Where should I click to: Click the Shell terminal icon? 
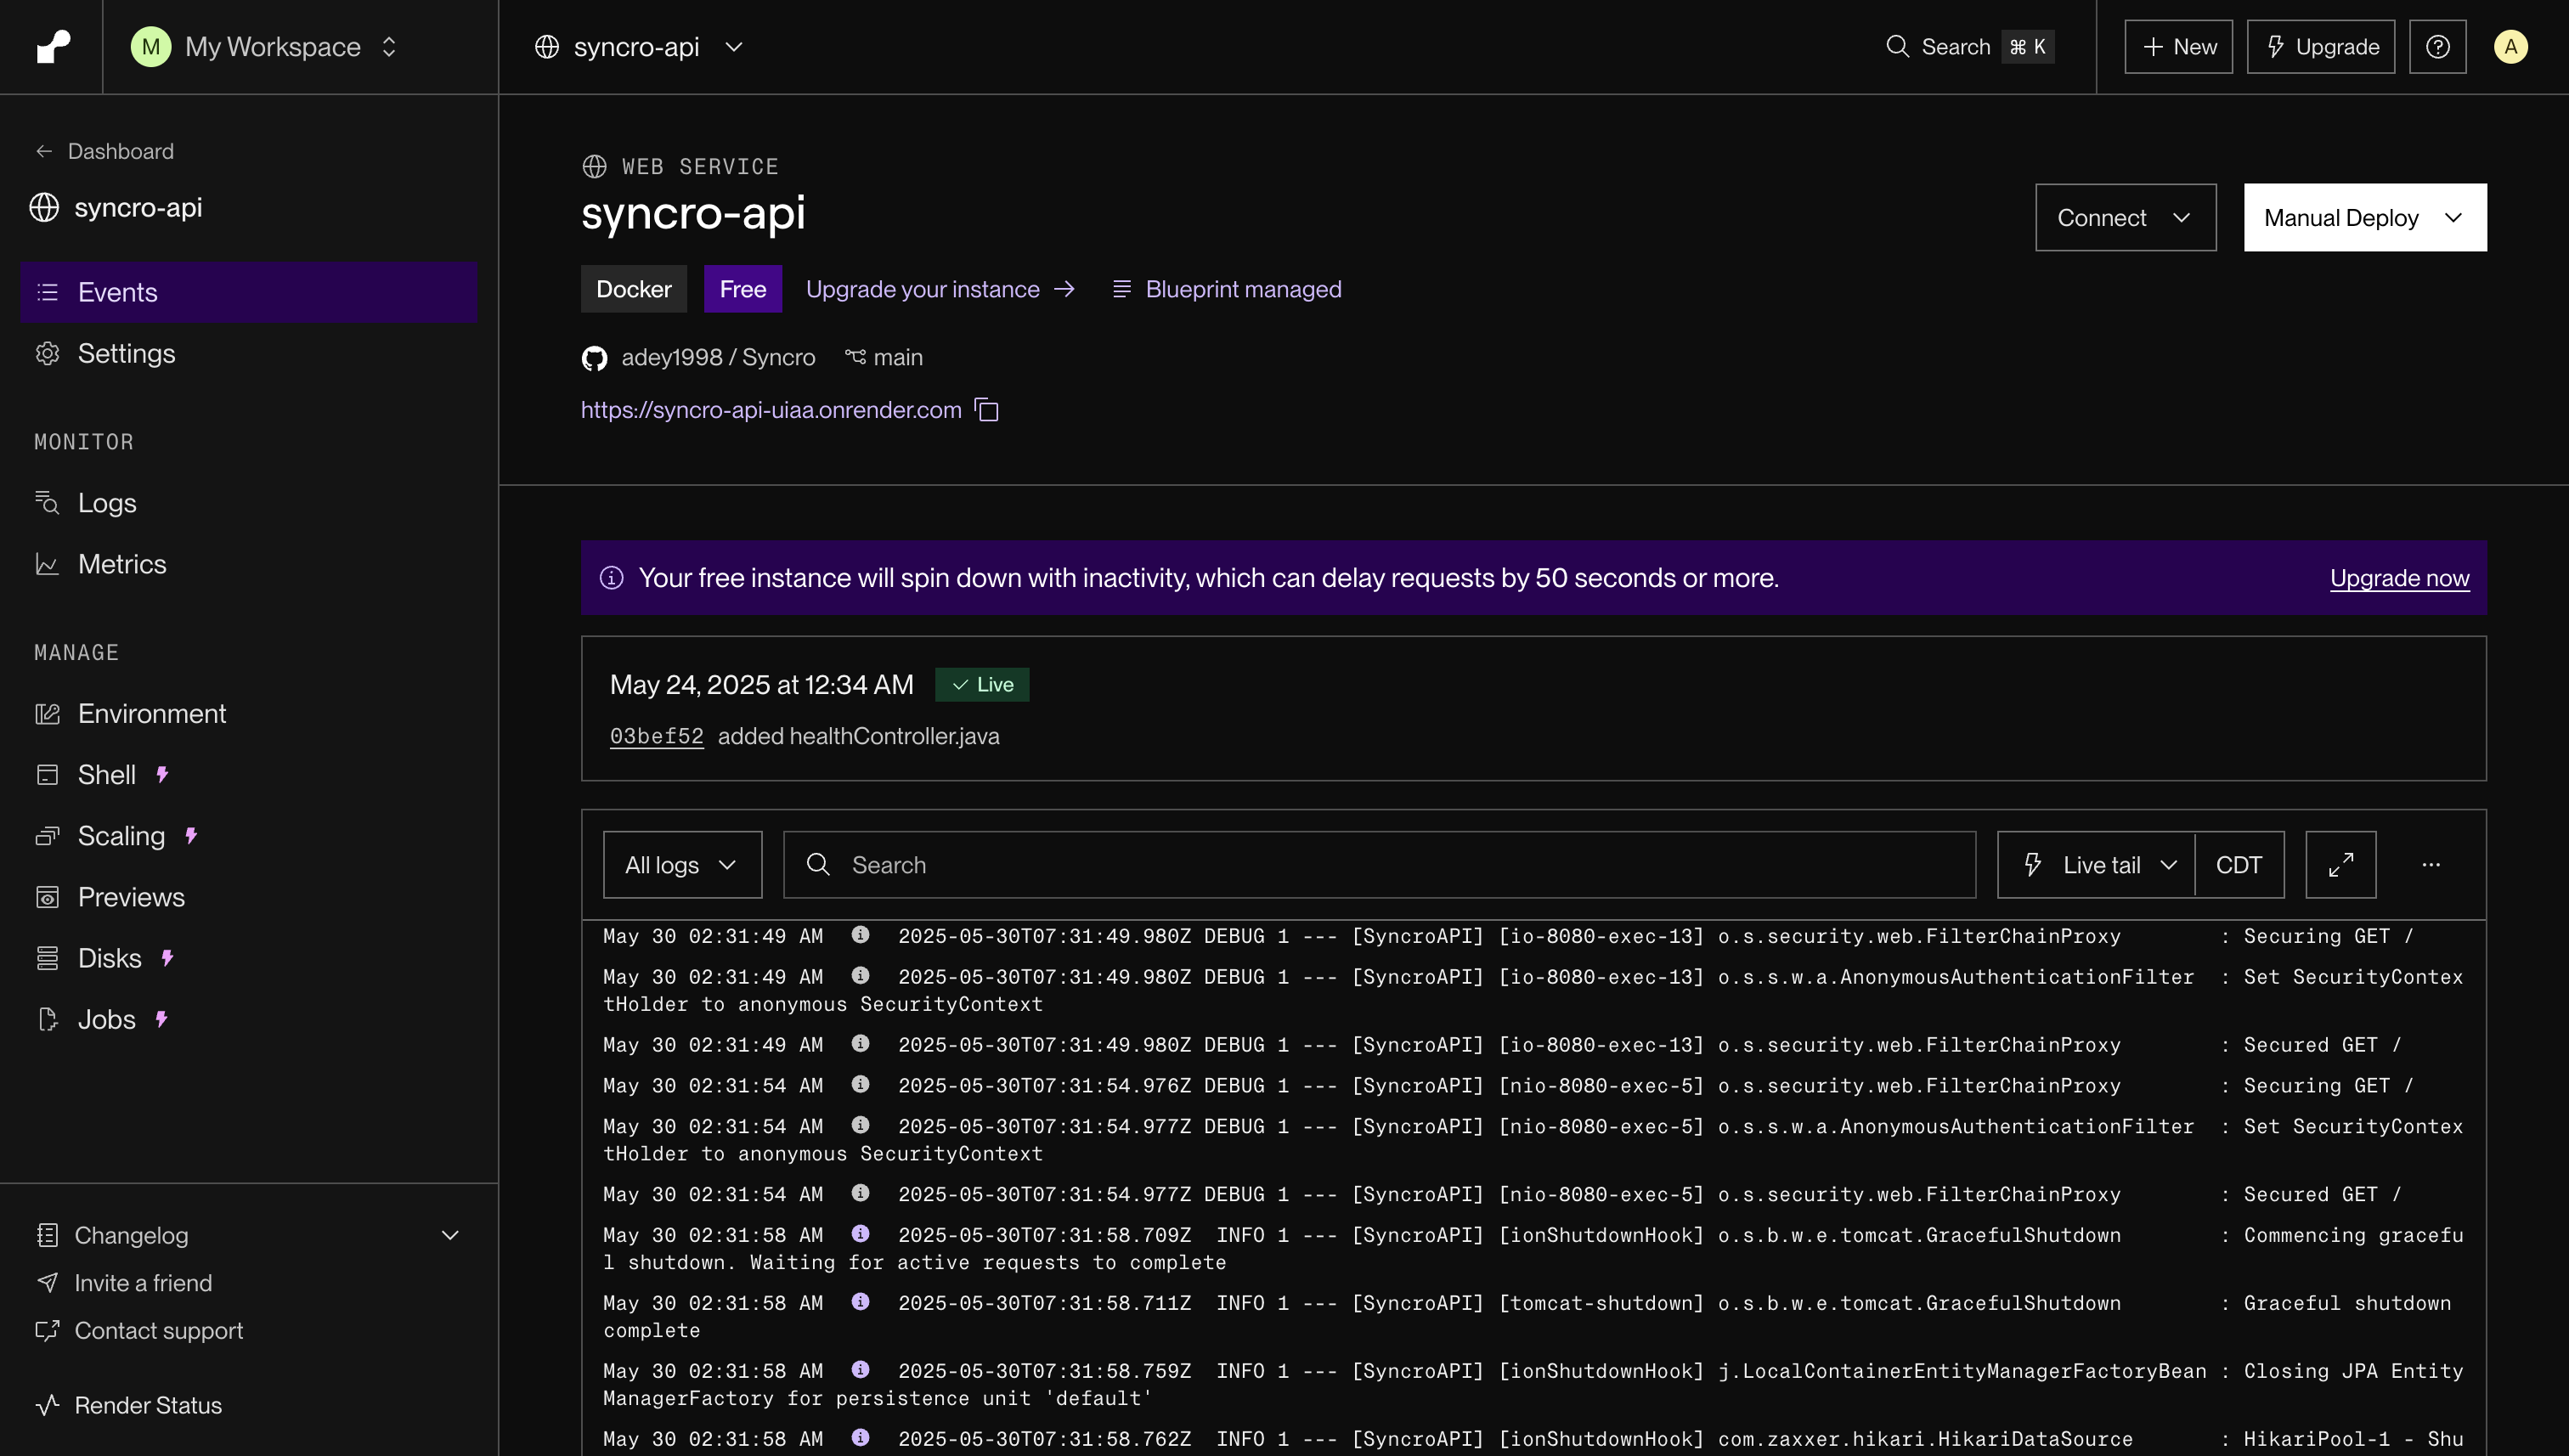[x=47, y=774]
